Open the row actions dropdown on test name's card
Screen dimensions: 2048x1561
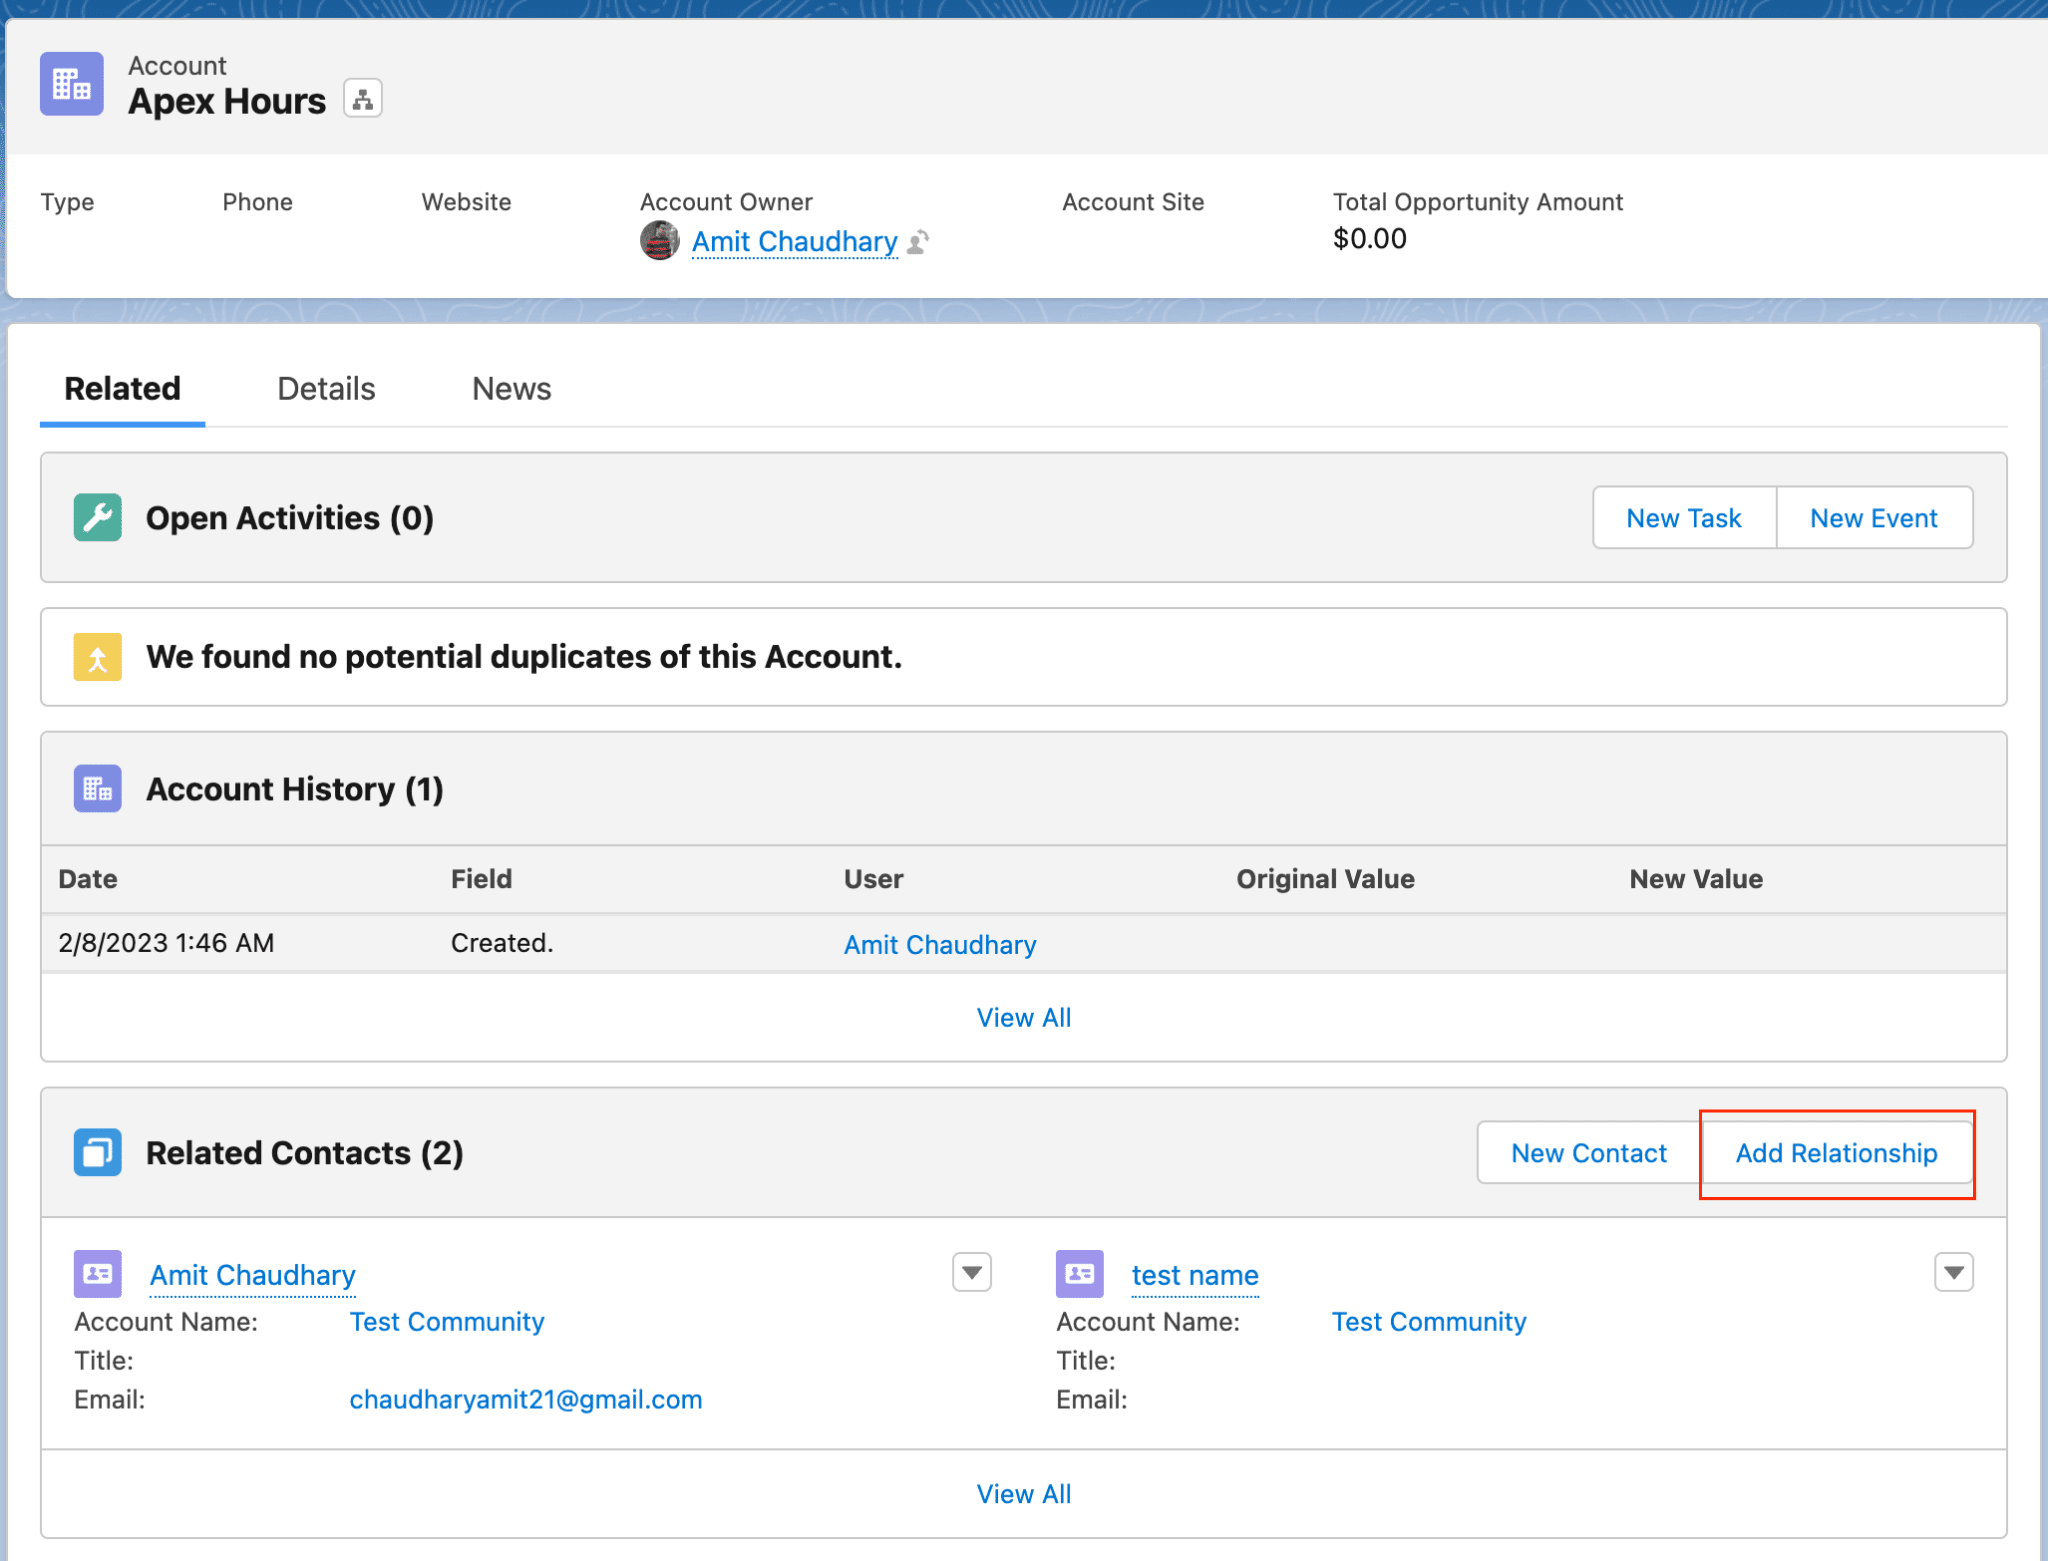1951,1271
